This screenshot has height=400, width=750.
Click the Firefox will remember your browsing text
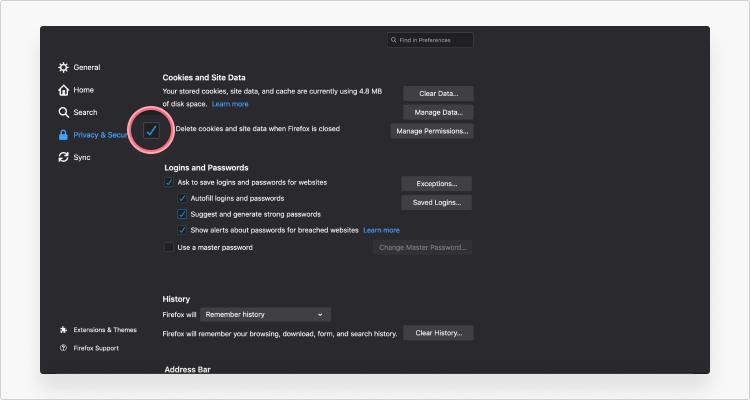point(280,333)
